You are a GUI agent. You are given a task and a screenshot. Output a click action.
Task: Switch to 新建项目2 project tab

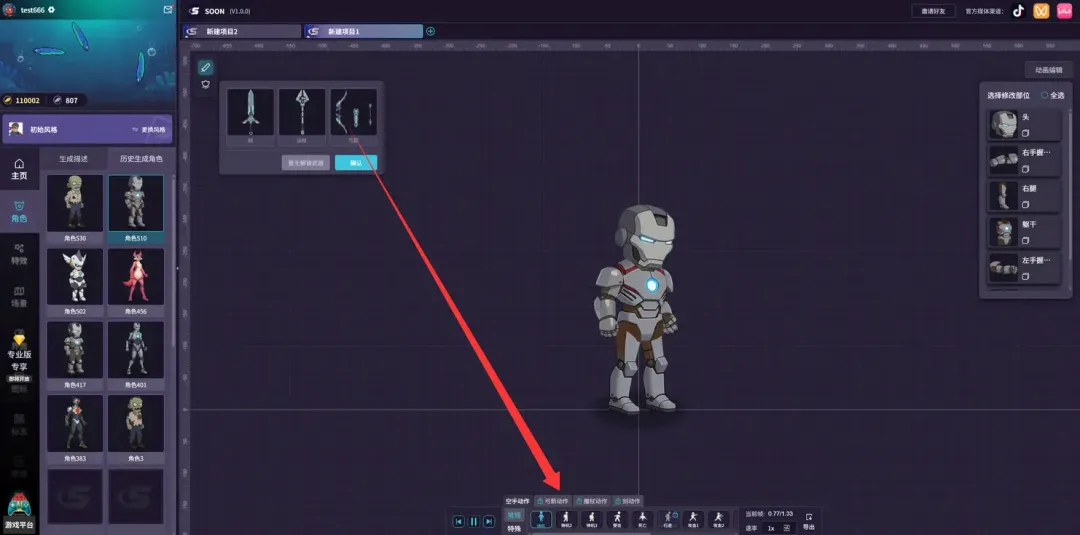(242, 32)
